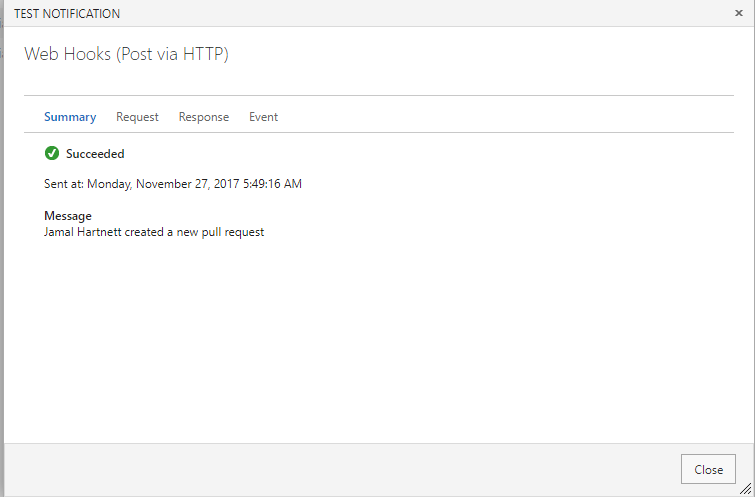Screen dimensions: 755x497
Task: Click the word "Monday" in the timestamp
Action: (110, 184)
